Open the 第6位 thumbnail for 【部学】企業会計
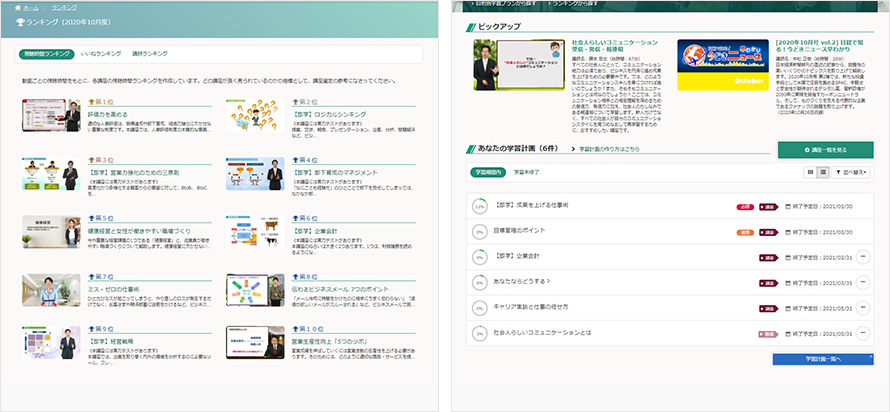Screen dimensions: 890x412 pyautogui.click(x=255, y=231)
